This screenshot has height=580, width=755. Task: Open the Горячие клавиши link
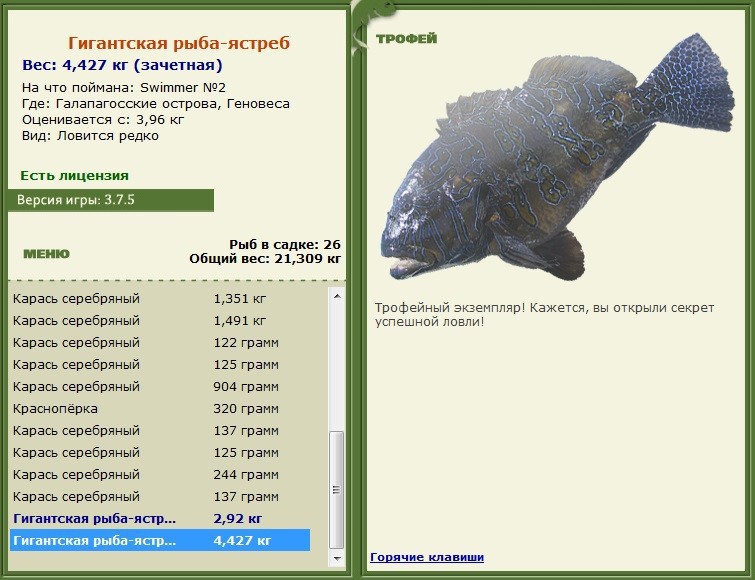(x=427, y=557)
